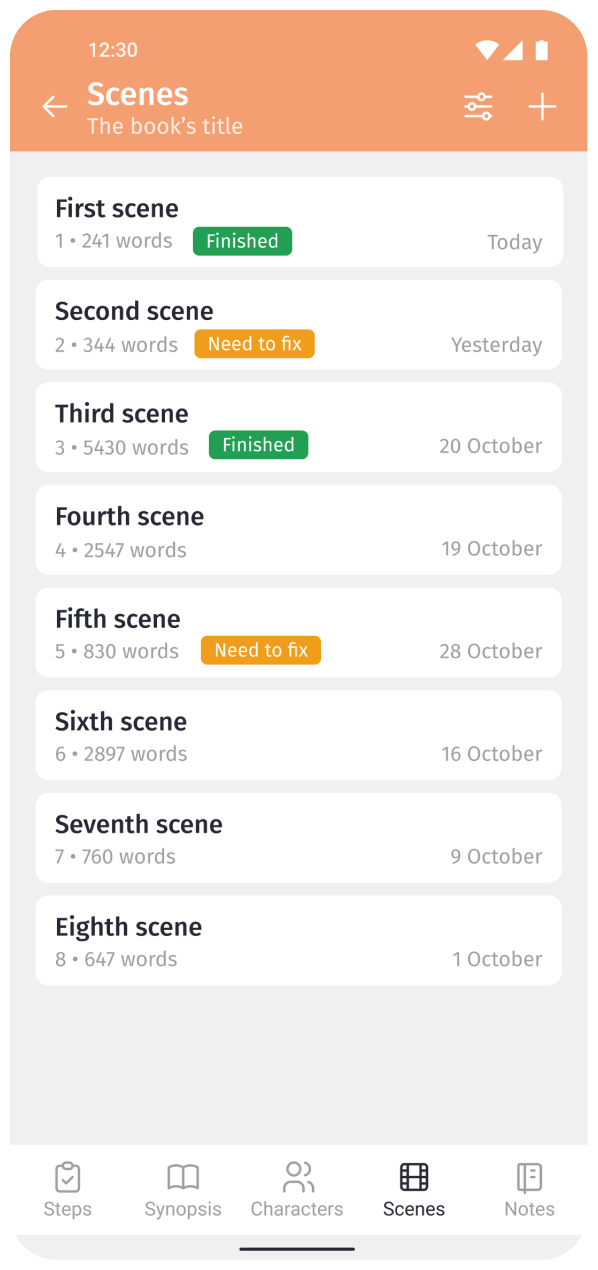Click Need to fix badge on Second scene

(255, 344)
